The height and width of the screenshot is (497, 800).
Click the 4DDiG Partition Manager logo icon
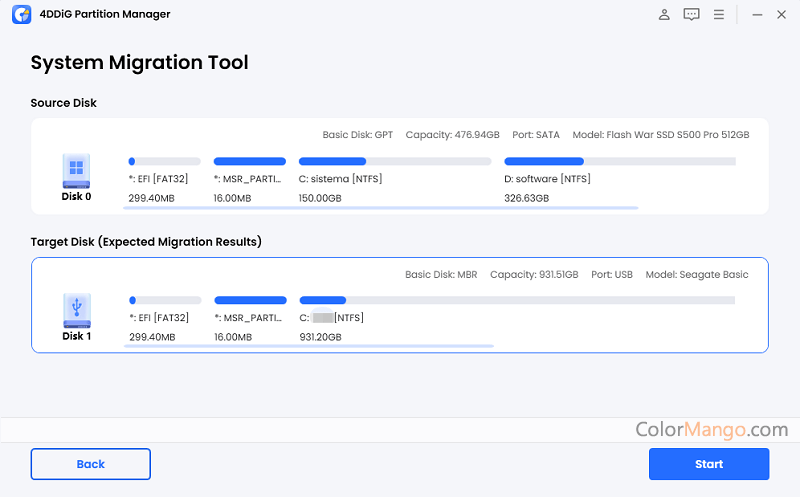coord(19,14)
